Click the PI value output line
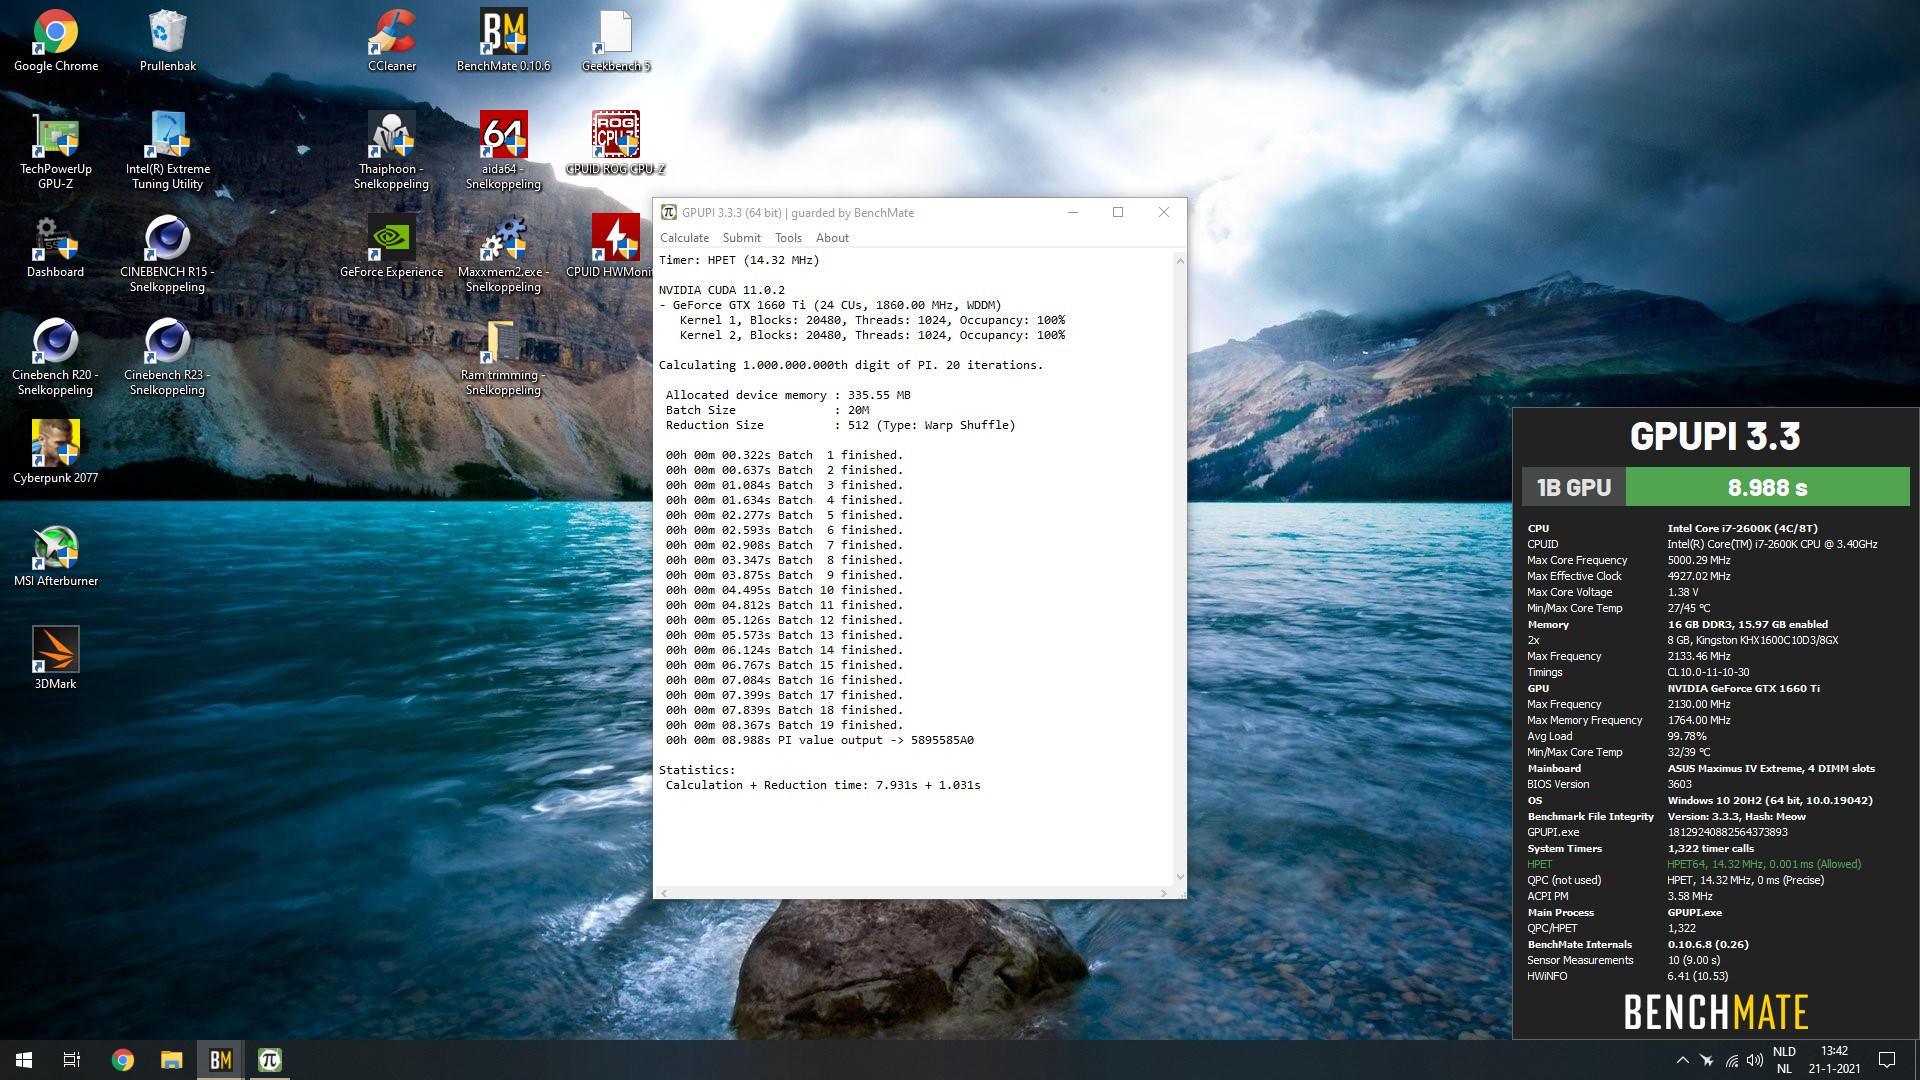 [x=820, y=740]
